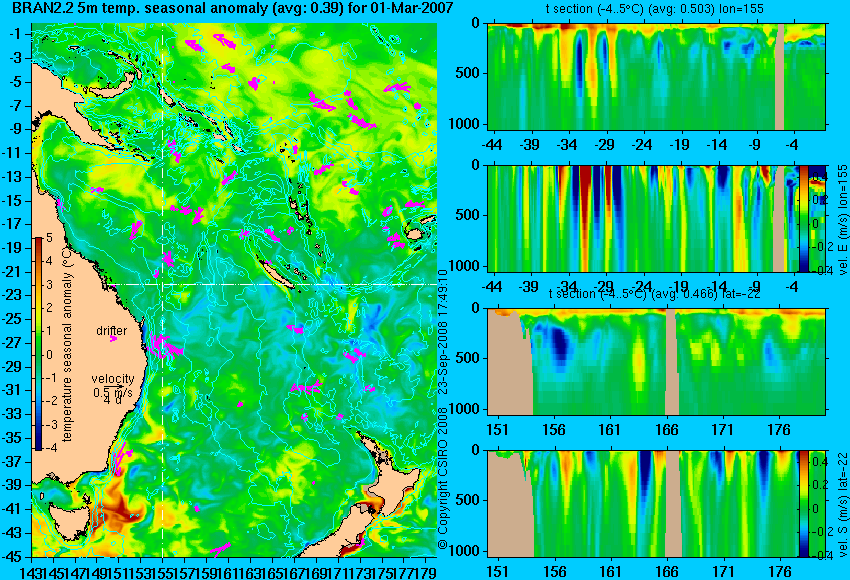Click the 't section' lat=-22 panel title

pos(655,294)
